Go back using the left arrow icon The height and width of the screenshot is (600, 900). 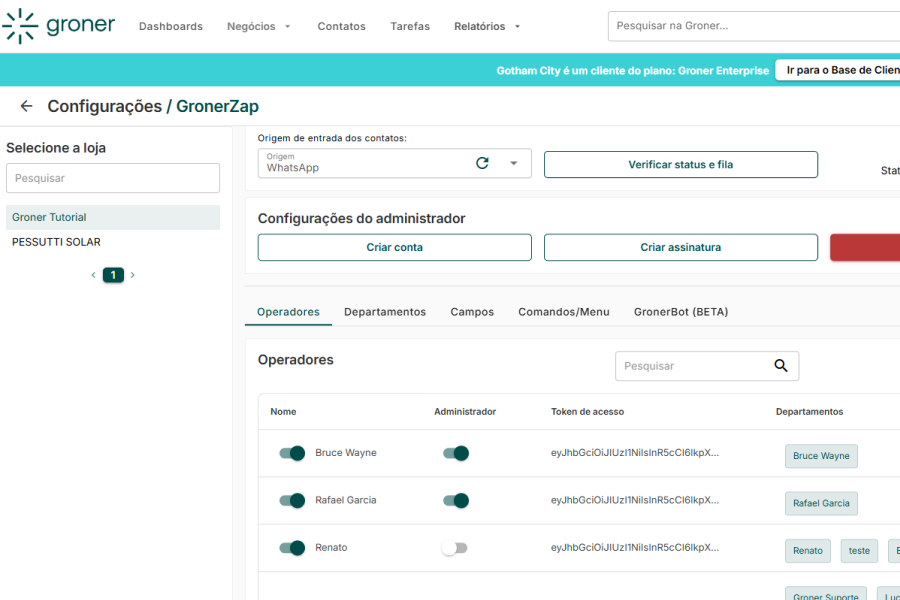click(26, 106)
